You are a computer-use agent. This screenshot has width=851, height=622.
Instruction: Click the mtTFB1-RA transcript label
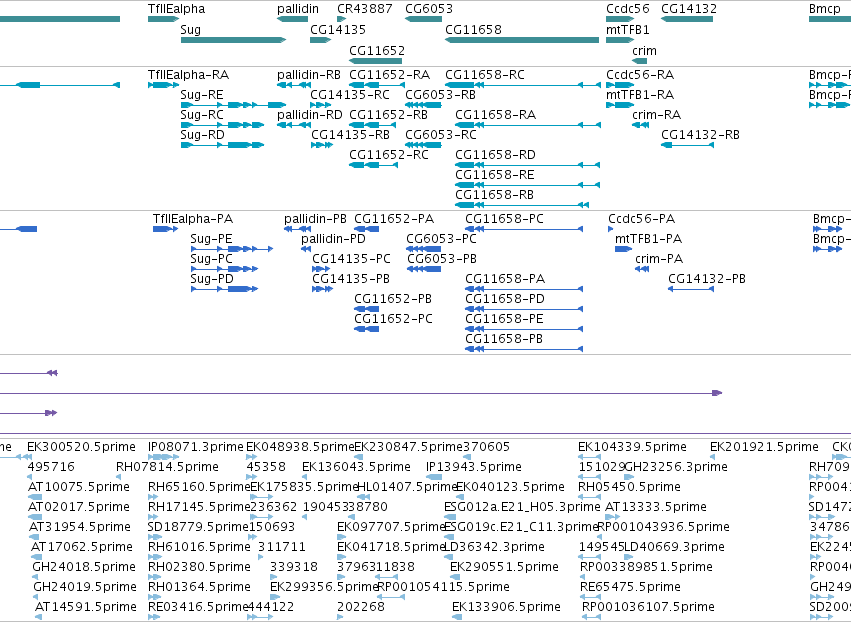point(640,94)
